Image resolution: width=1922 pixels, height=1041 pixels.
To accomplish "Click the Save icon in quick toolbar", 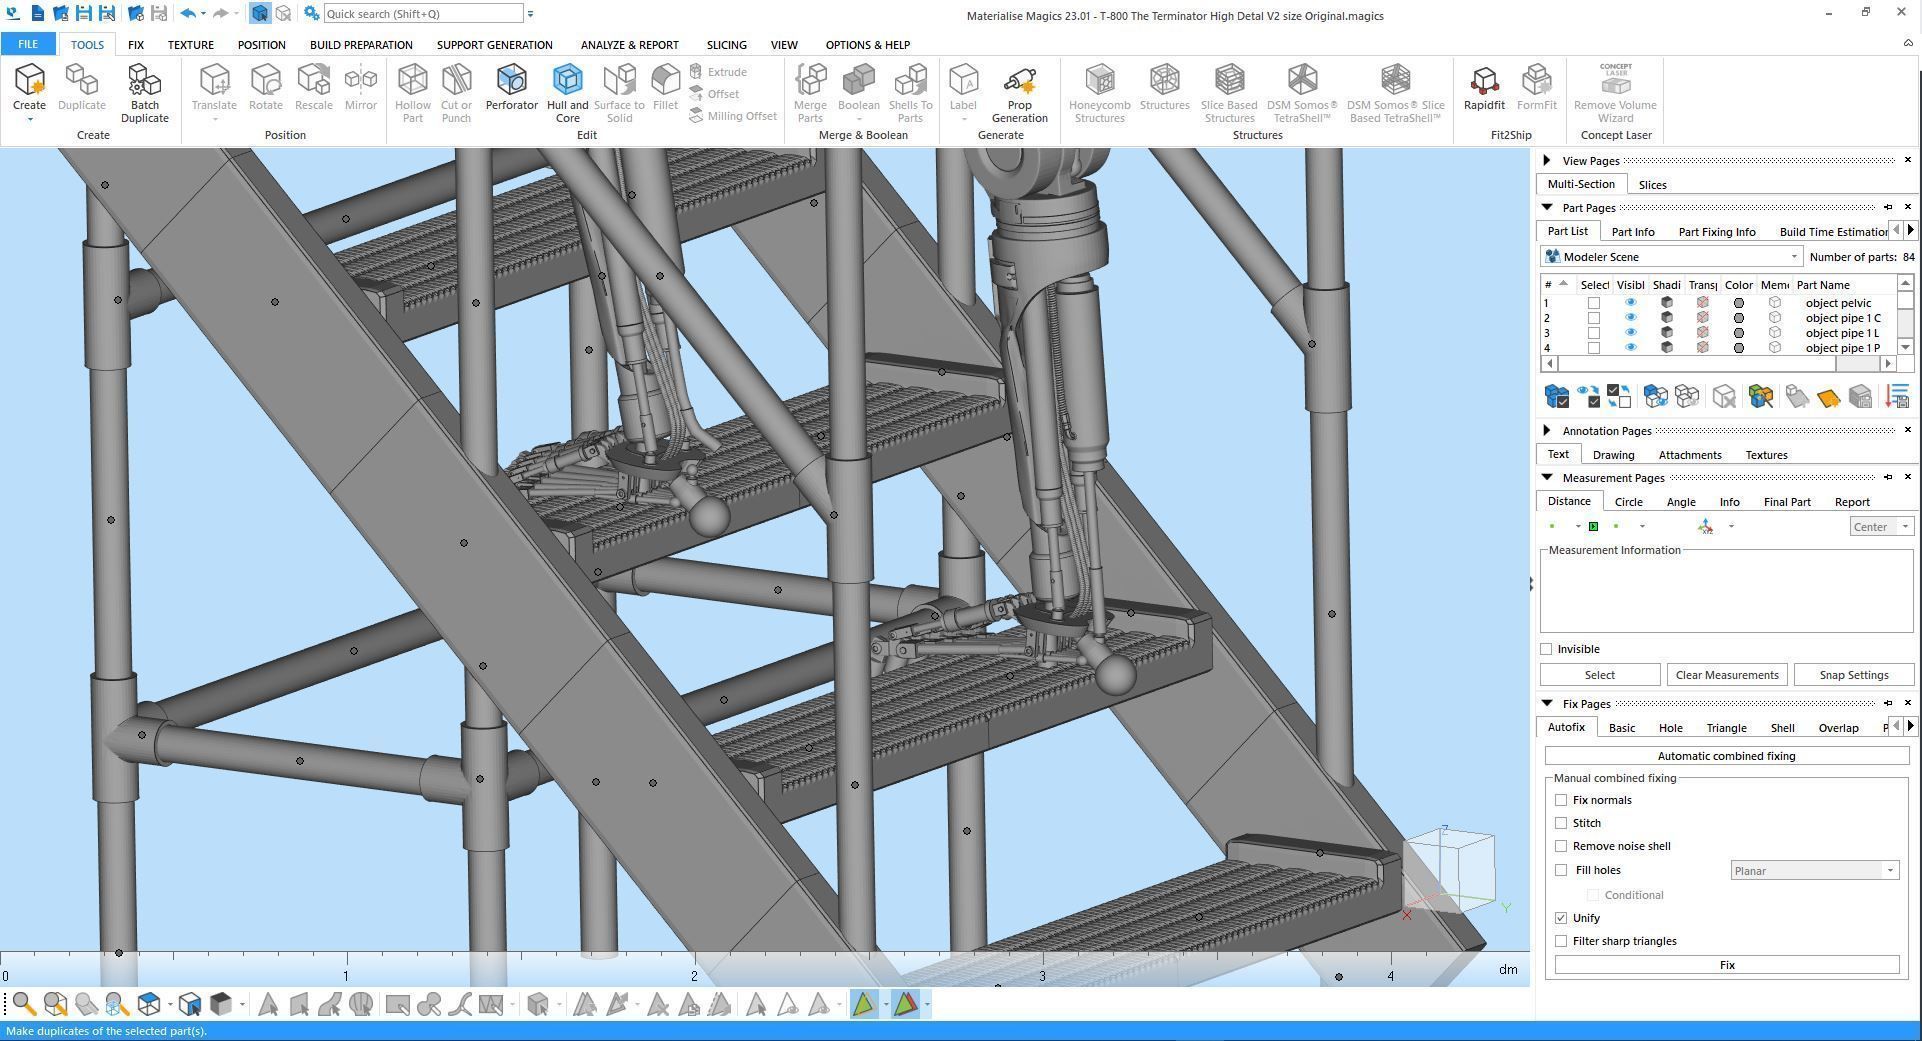I will (83, 14).
